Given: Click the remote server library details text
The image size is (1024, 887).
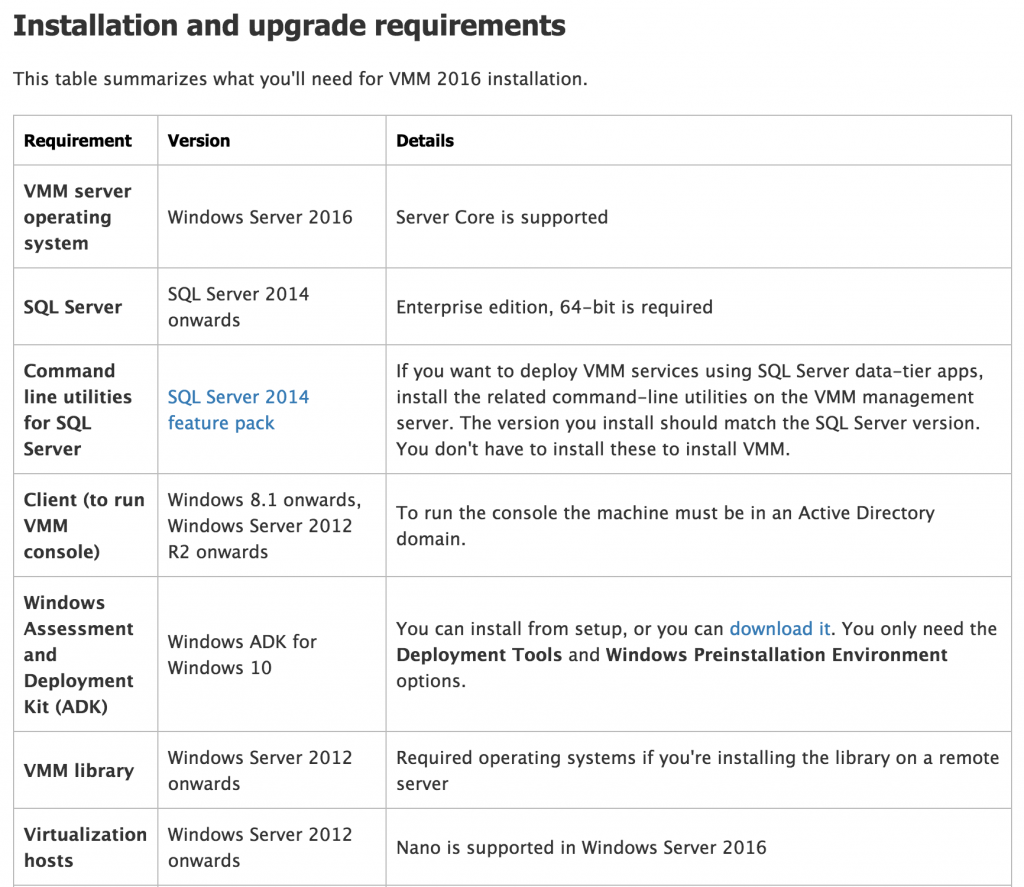Looking at the screenshot, I should click(x=697, y=771).
